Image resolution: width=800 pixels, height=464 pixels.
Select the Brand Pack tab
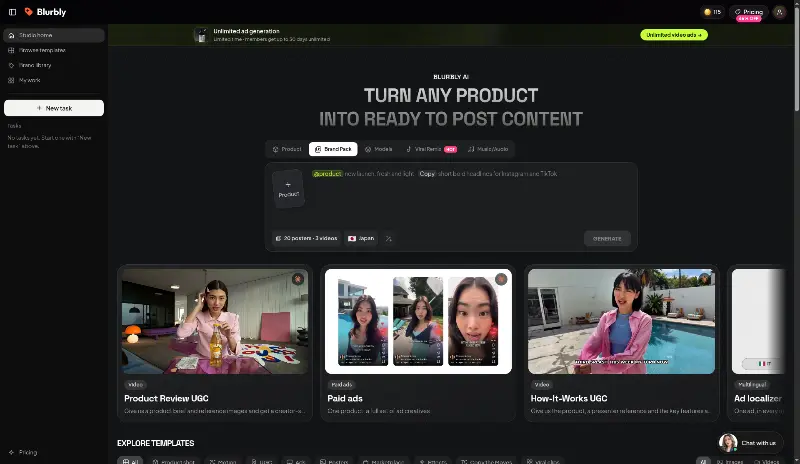(x=333, y=149)
